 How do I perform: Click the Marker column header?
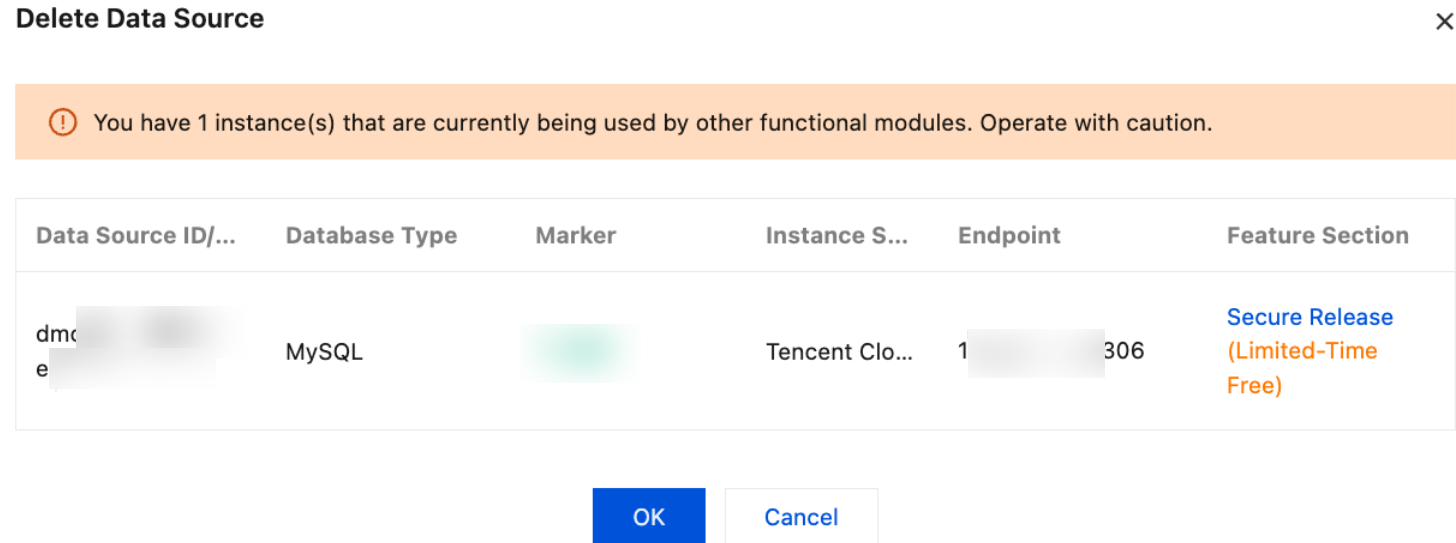pos(575,236)
